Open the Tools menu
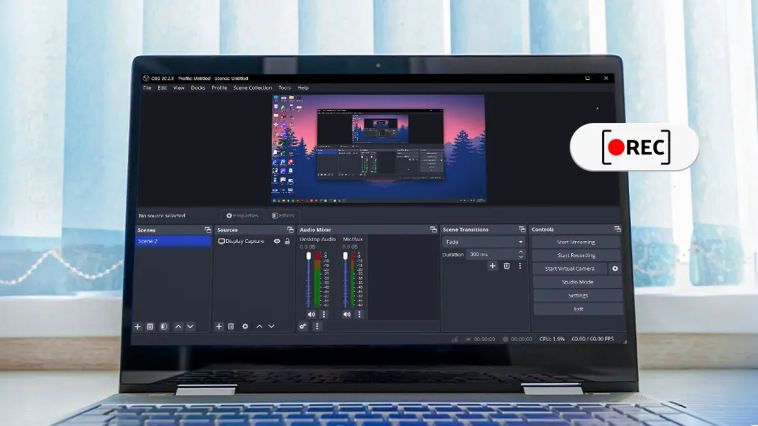This screenshot has height=426, width=758. (x=284, y=88)
